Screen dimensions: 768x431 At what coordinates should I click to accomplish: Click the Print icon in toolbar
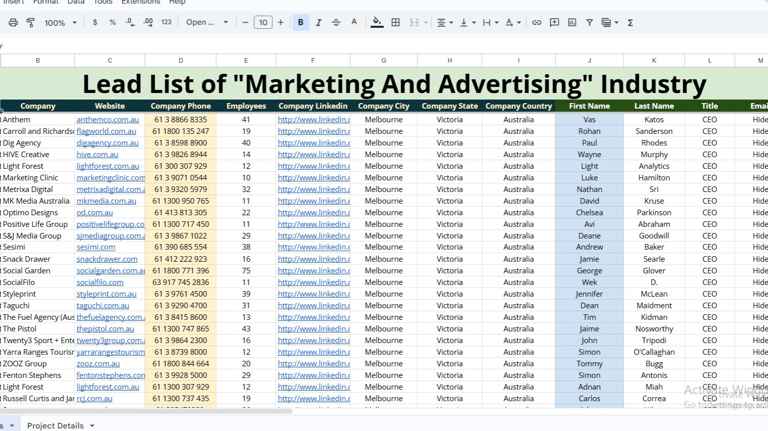tap(13, 22)
